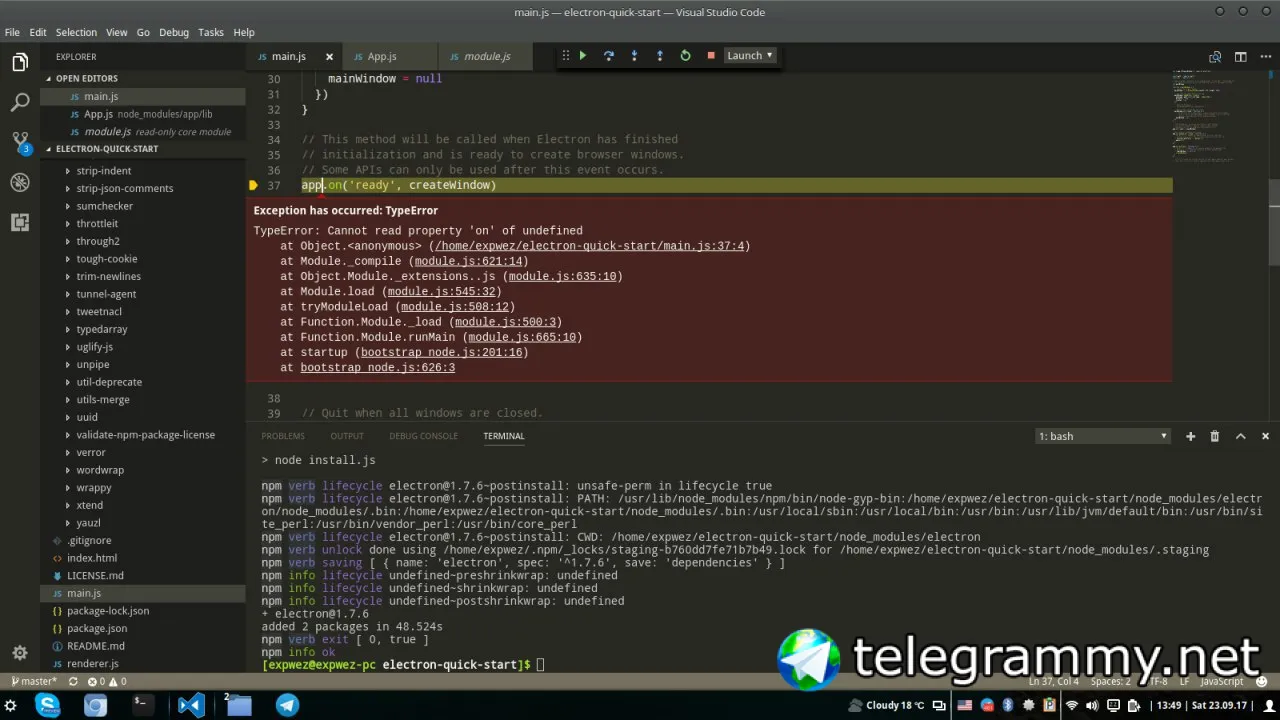The width and height of the screenshot is (1280, 720).
Task: Open the Search view in activity bar
Action: tap(20, 102)
